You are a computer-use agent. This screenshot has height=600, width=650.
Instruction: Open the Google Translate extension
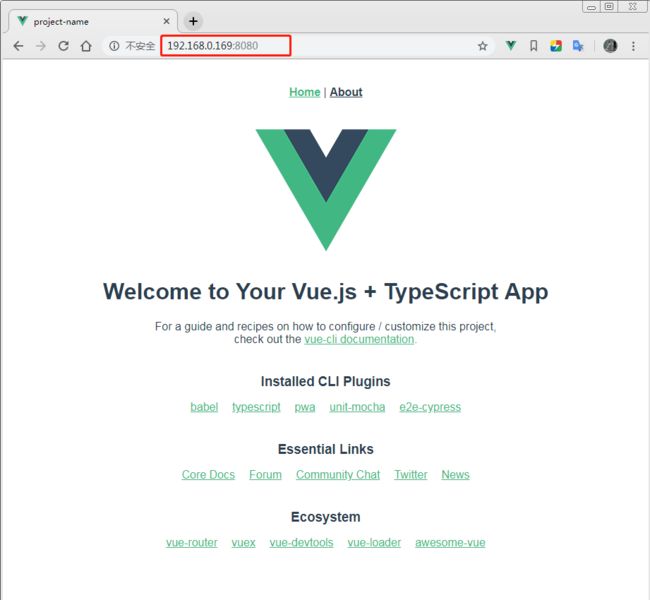click(x=578, y=46)
